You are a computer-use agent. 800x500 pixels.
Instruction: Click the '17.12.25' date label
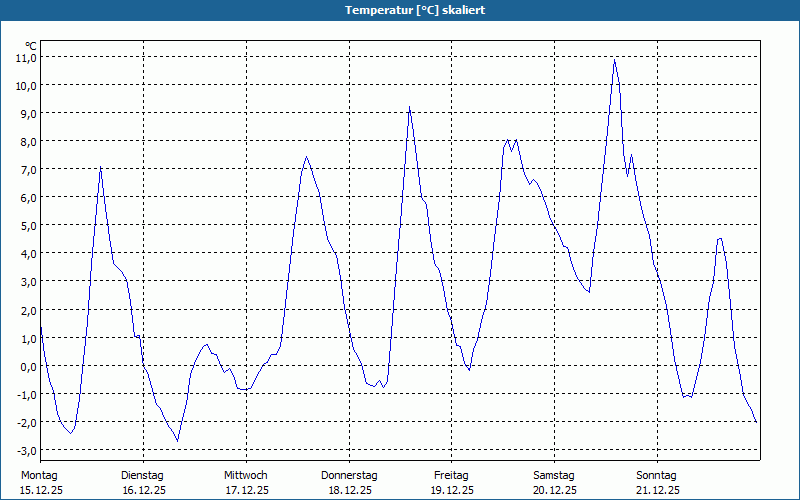point(247,491)
